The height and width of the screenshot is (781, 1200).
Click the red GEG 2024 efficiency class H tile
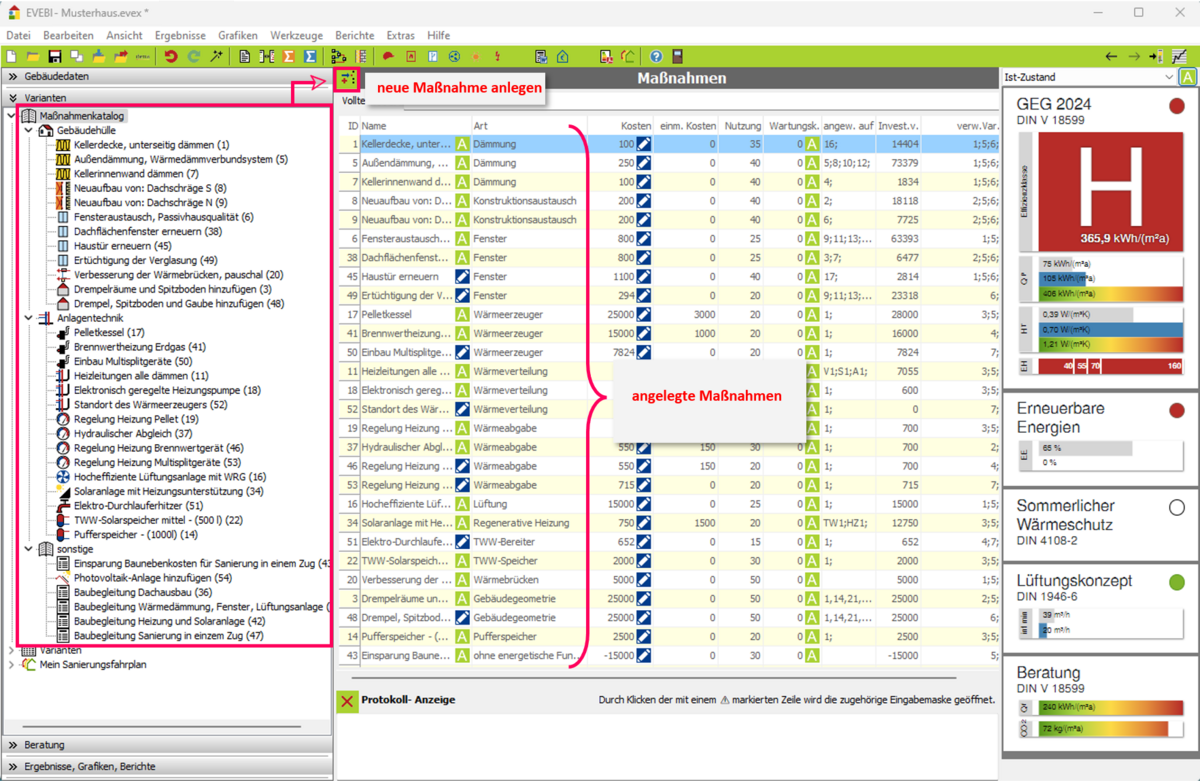[x=1110, y=192]
